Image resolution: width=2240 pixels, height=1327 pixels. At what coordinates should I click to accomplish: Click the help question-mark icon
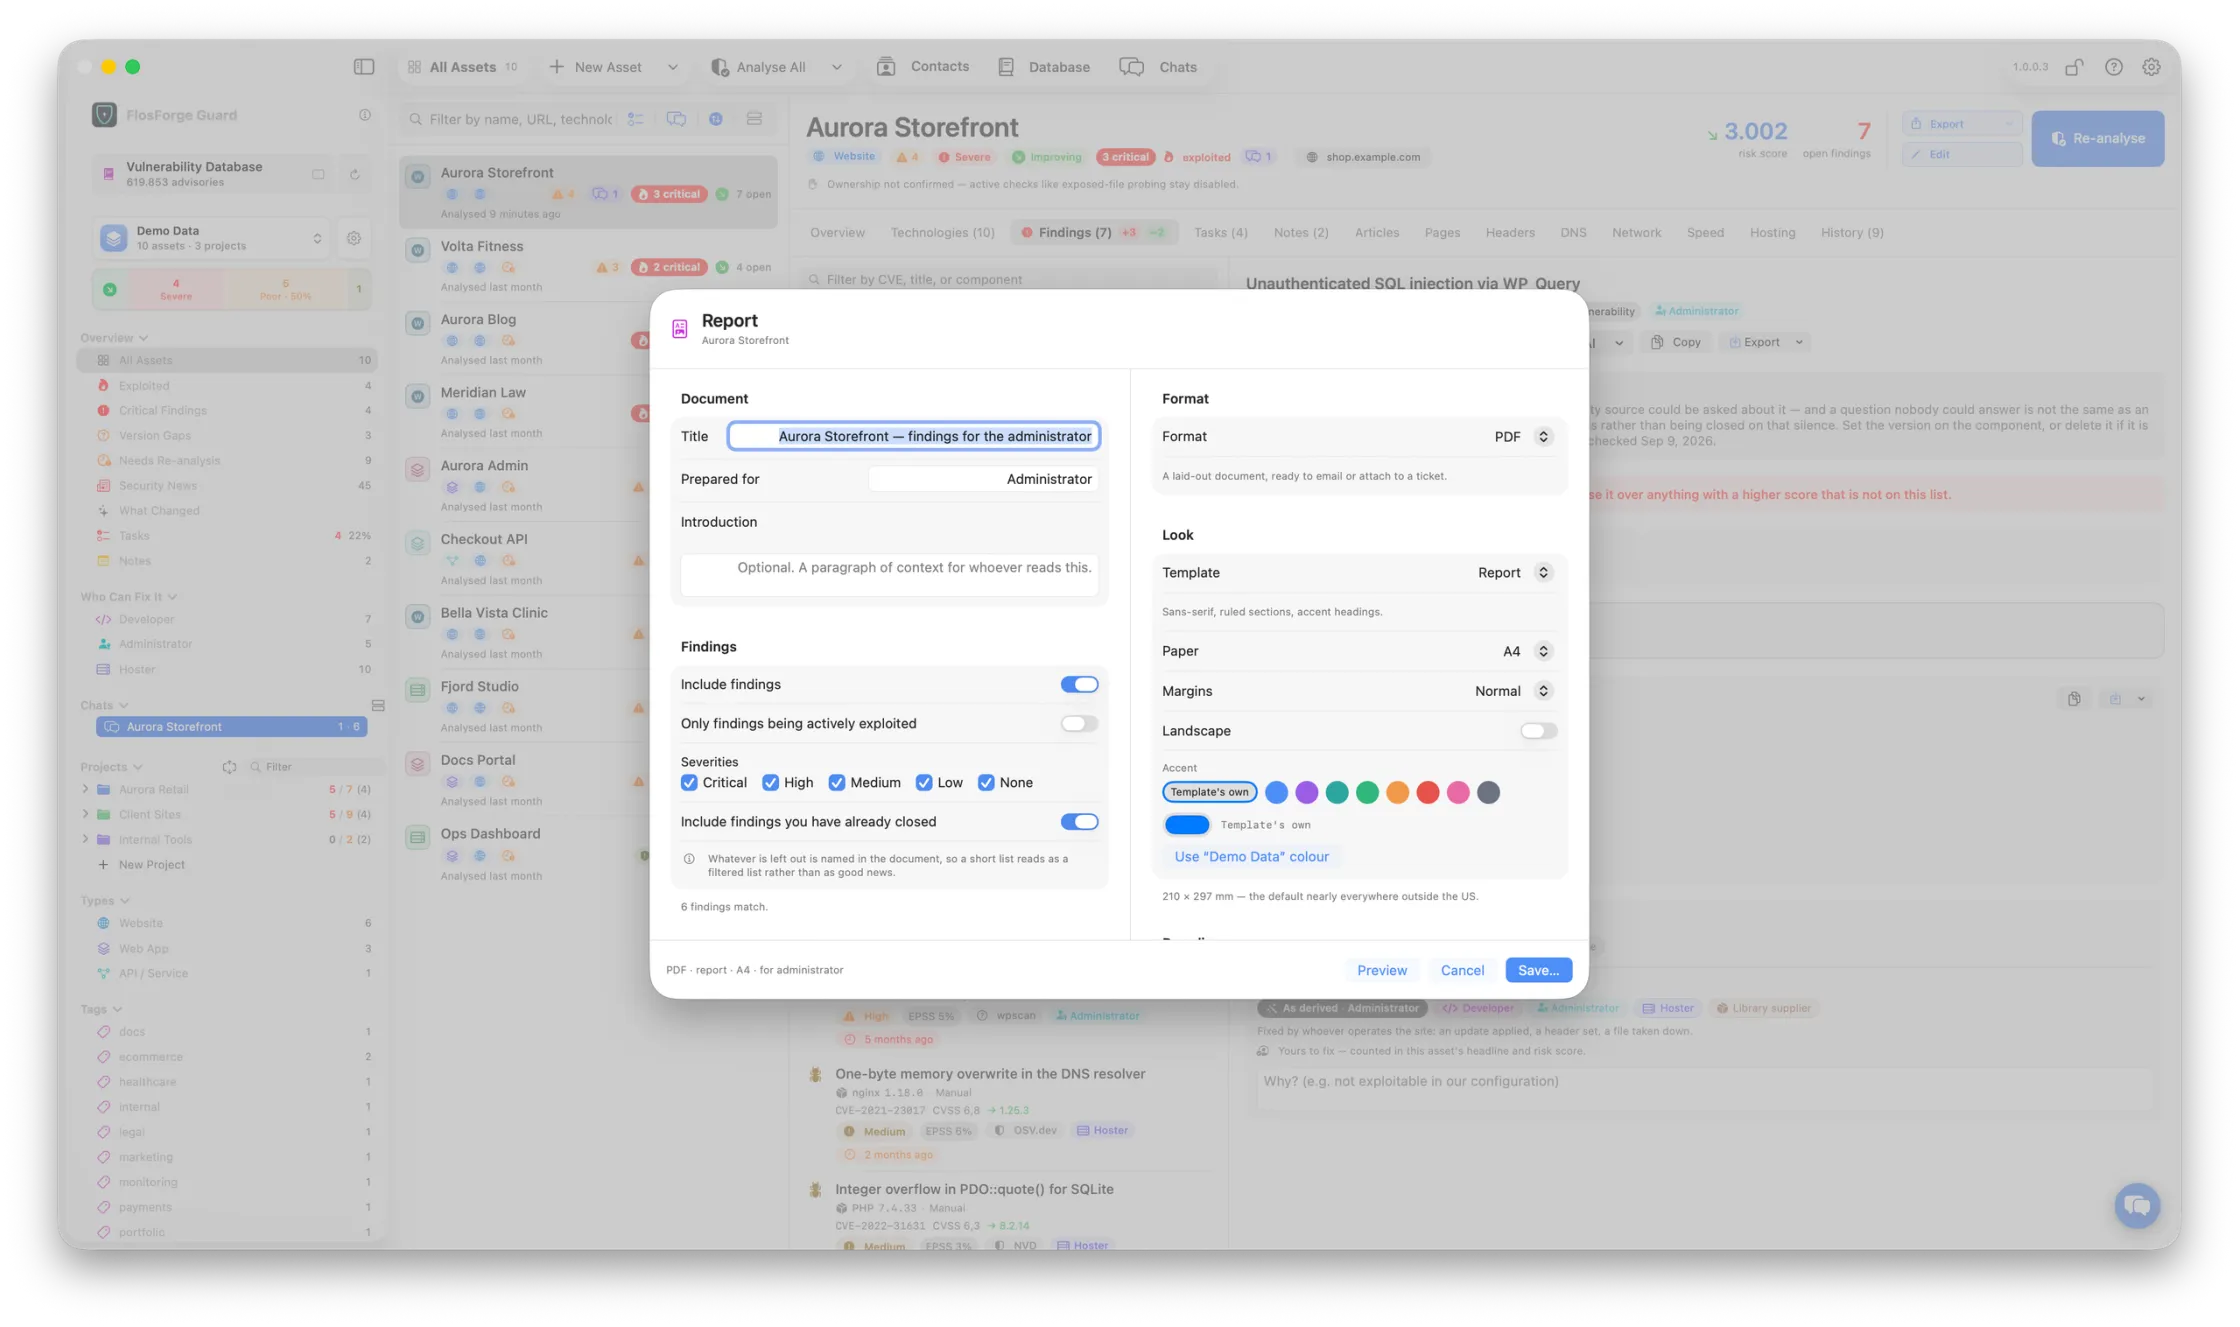(x=2113, y=66)
